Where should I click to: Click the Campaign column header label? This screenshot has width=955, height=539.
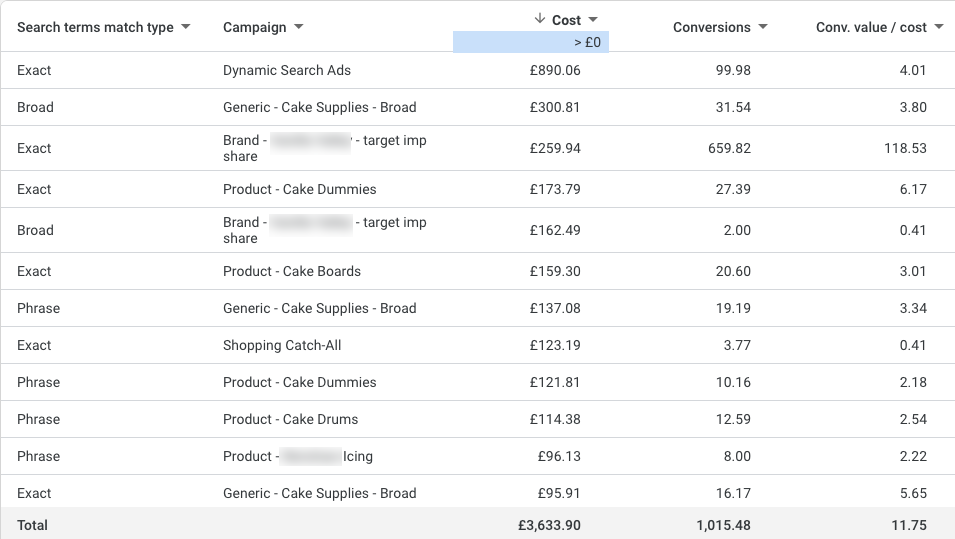click(254, 27)
